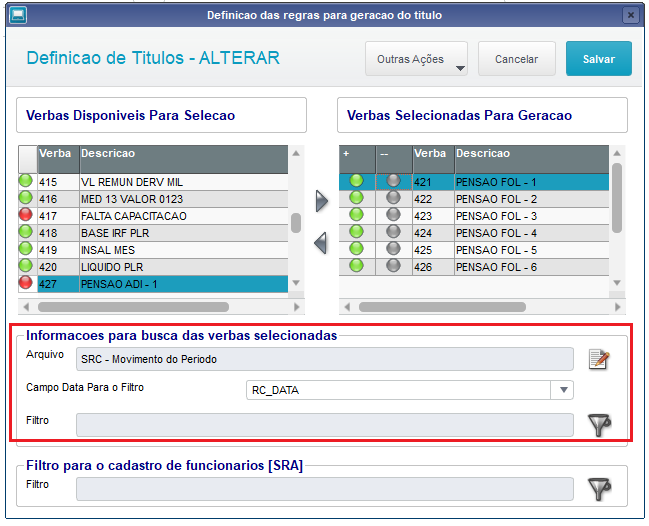
Task: Click the move-right arrow to add verba
Action: [322, 202]
